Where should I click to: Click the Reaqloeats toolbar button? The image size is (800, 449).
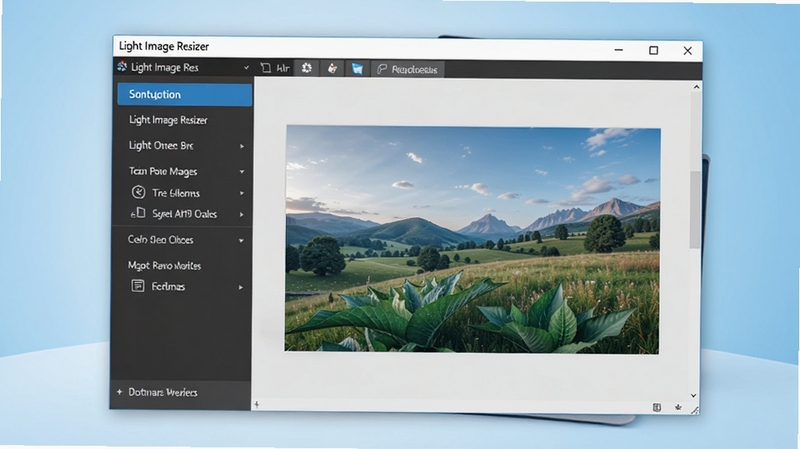pyautogui.click(x=408, y=69)
